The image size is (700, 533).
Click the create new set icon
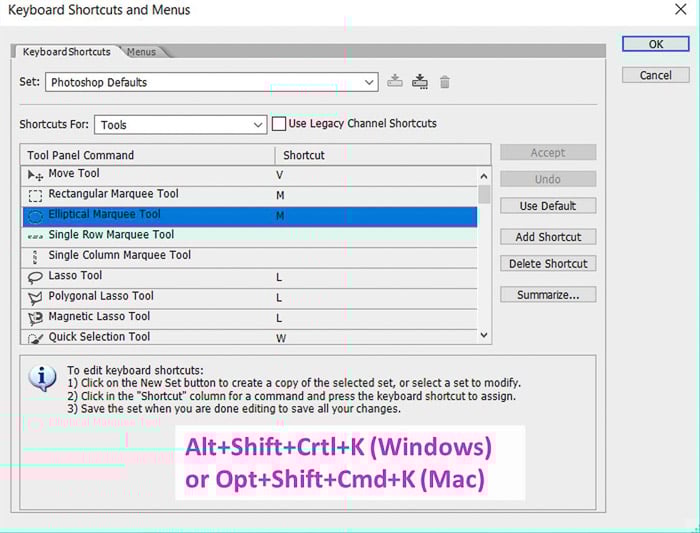click(420, 82)
